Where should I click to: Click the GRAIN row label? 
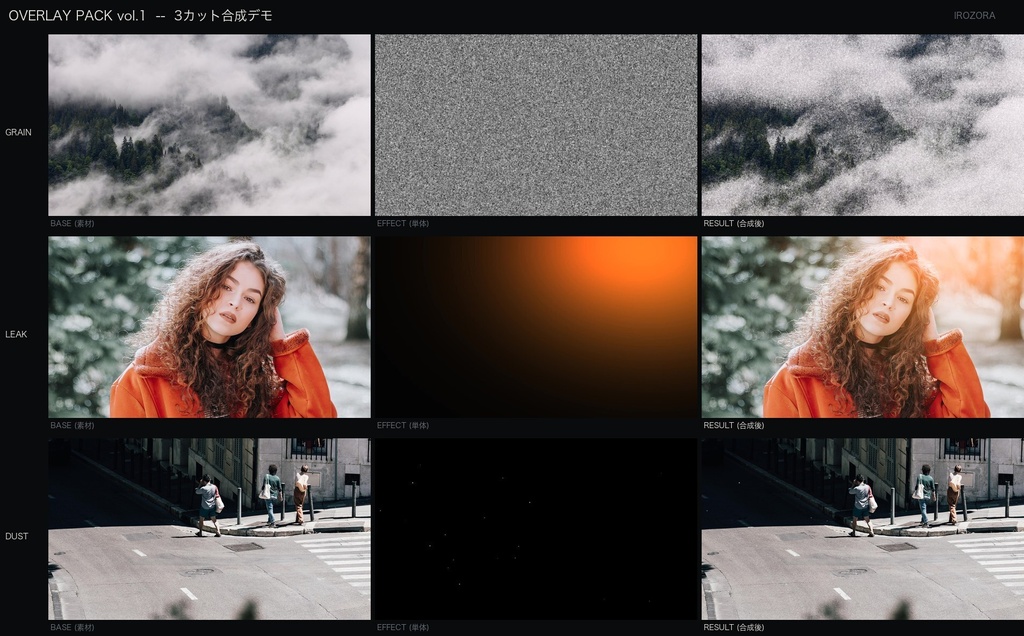(18, 132)
